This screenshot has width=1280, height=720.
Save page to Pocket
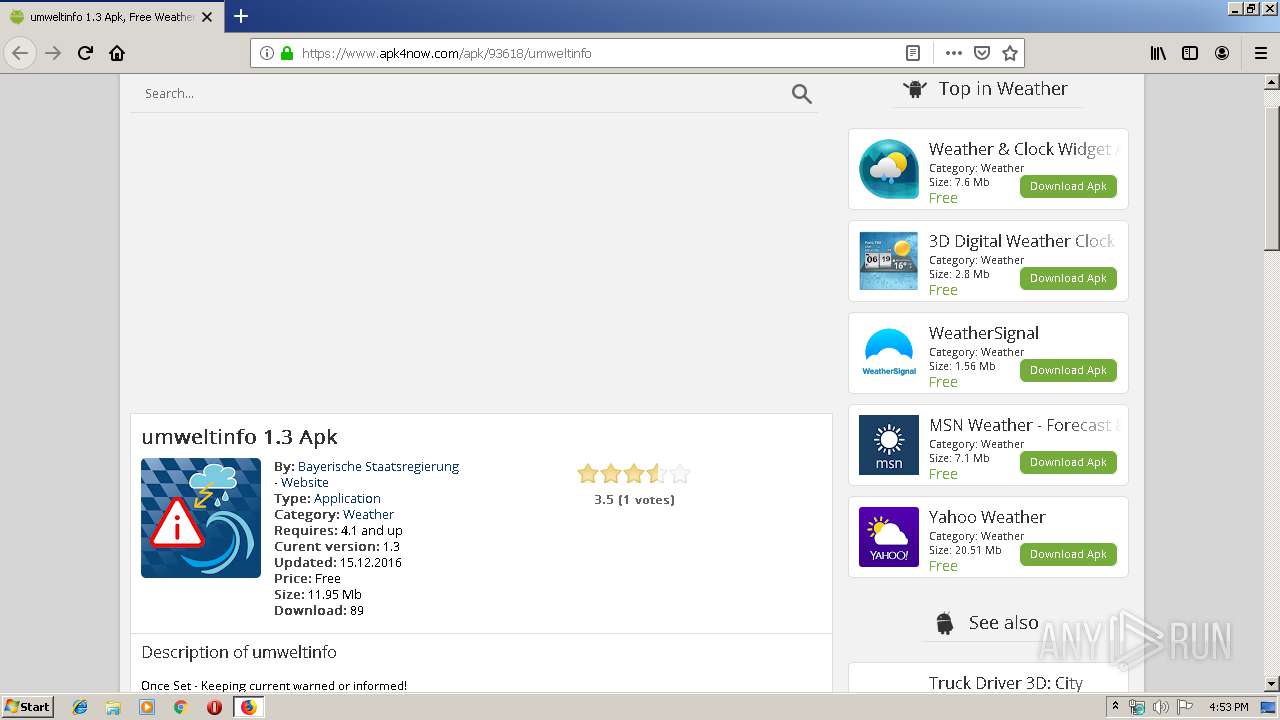[x=982, y=53]
